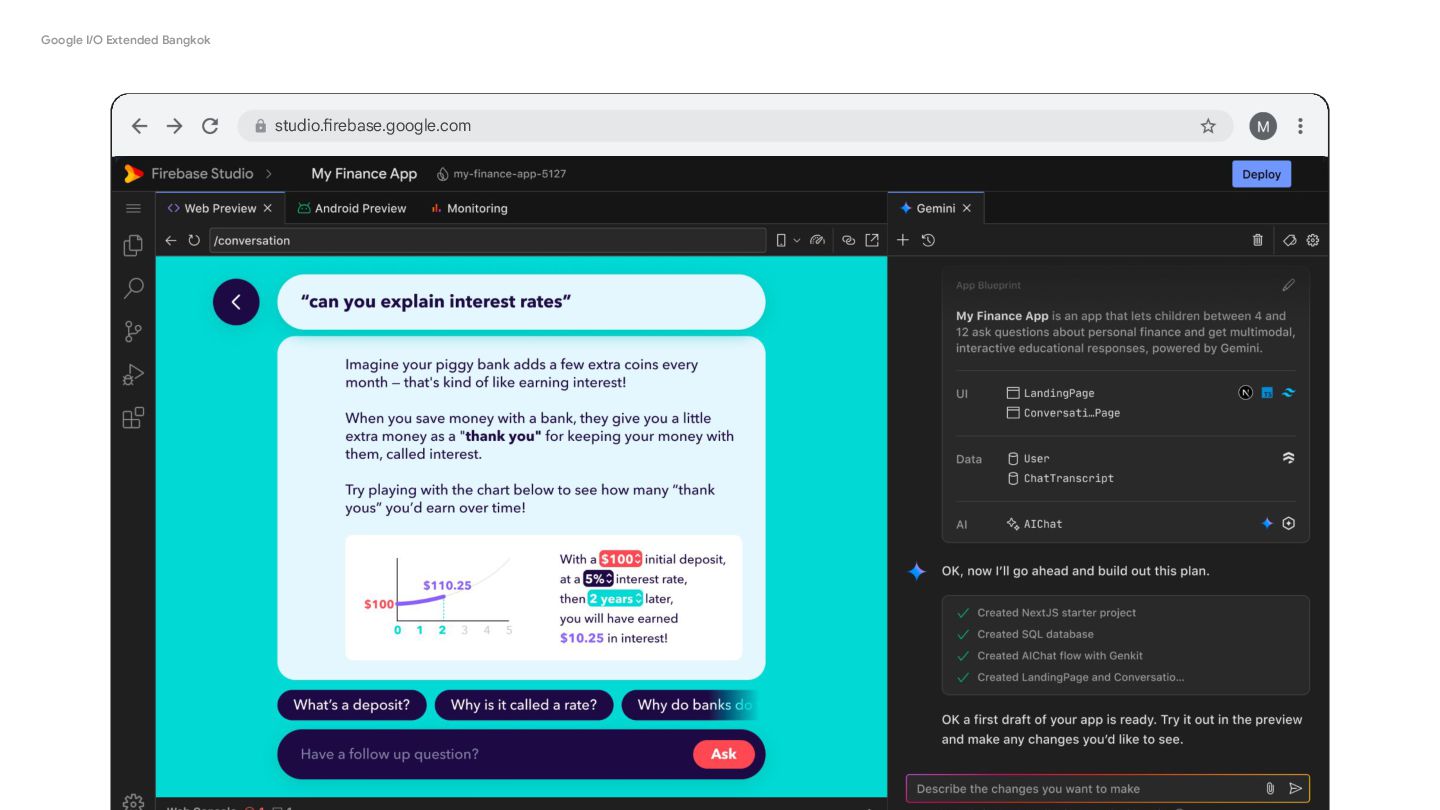Screen dimensions: 1440x810
Task: Start a new Gemini chat with plus
Action: (903, 240)
